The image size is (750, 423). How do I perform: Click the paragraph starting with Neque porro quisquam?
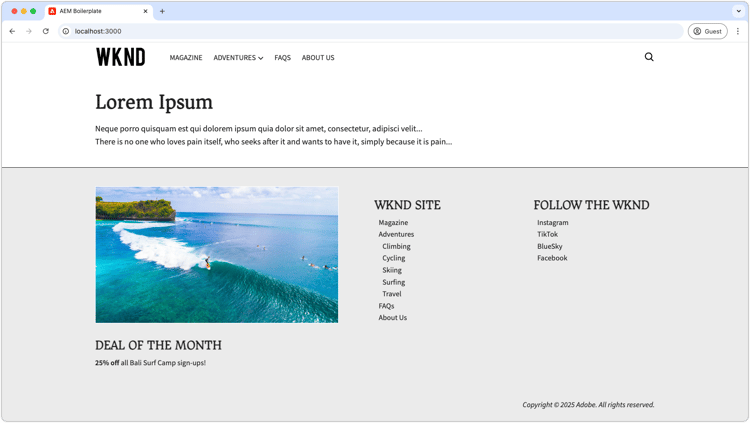[258, 128]
